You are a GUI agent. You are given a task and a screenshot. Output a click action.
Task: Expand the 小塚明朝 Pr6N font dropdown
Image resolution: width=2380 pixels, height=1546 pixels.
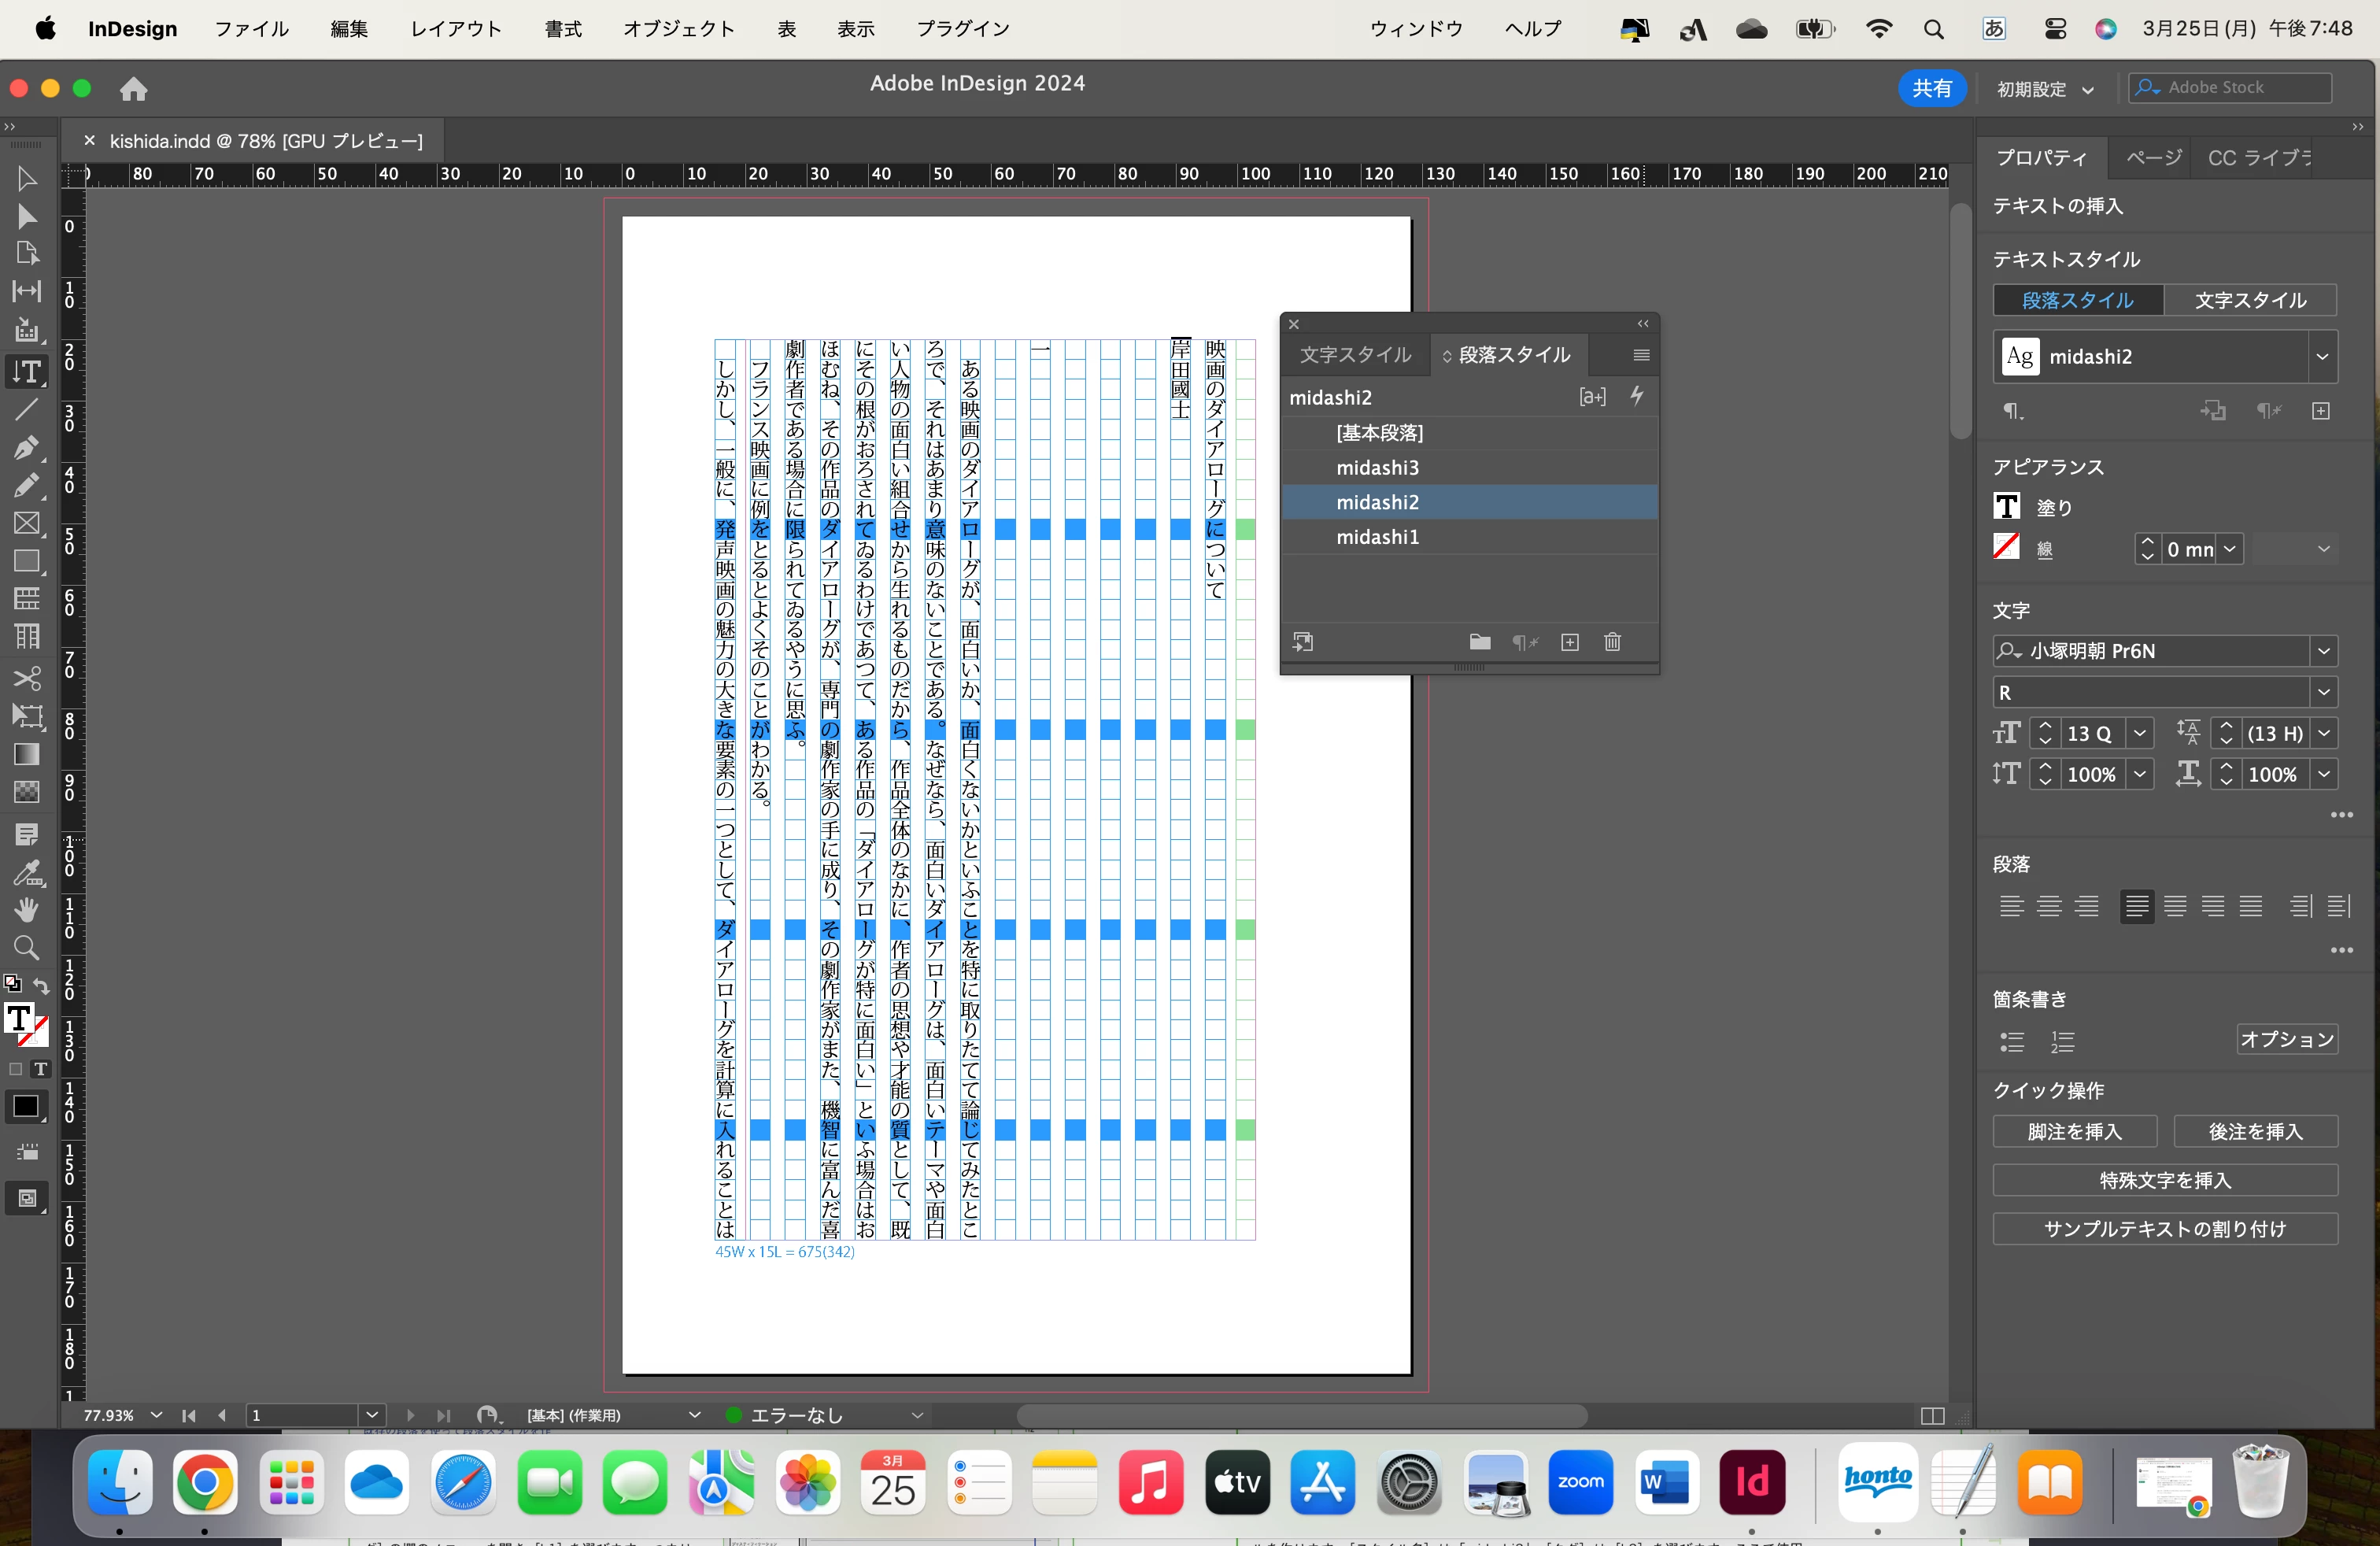pyautogui.click(x=2323, y=651)
